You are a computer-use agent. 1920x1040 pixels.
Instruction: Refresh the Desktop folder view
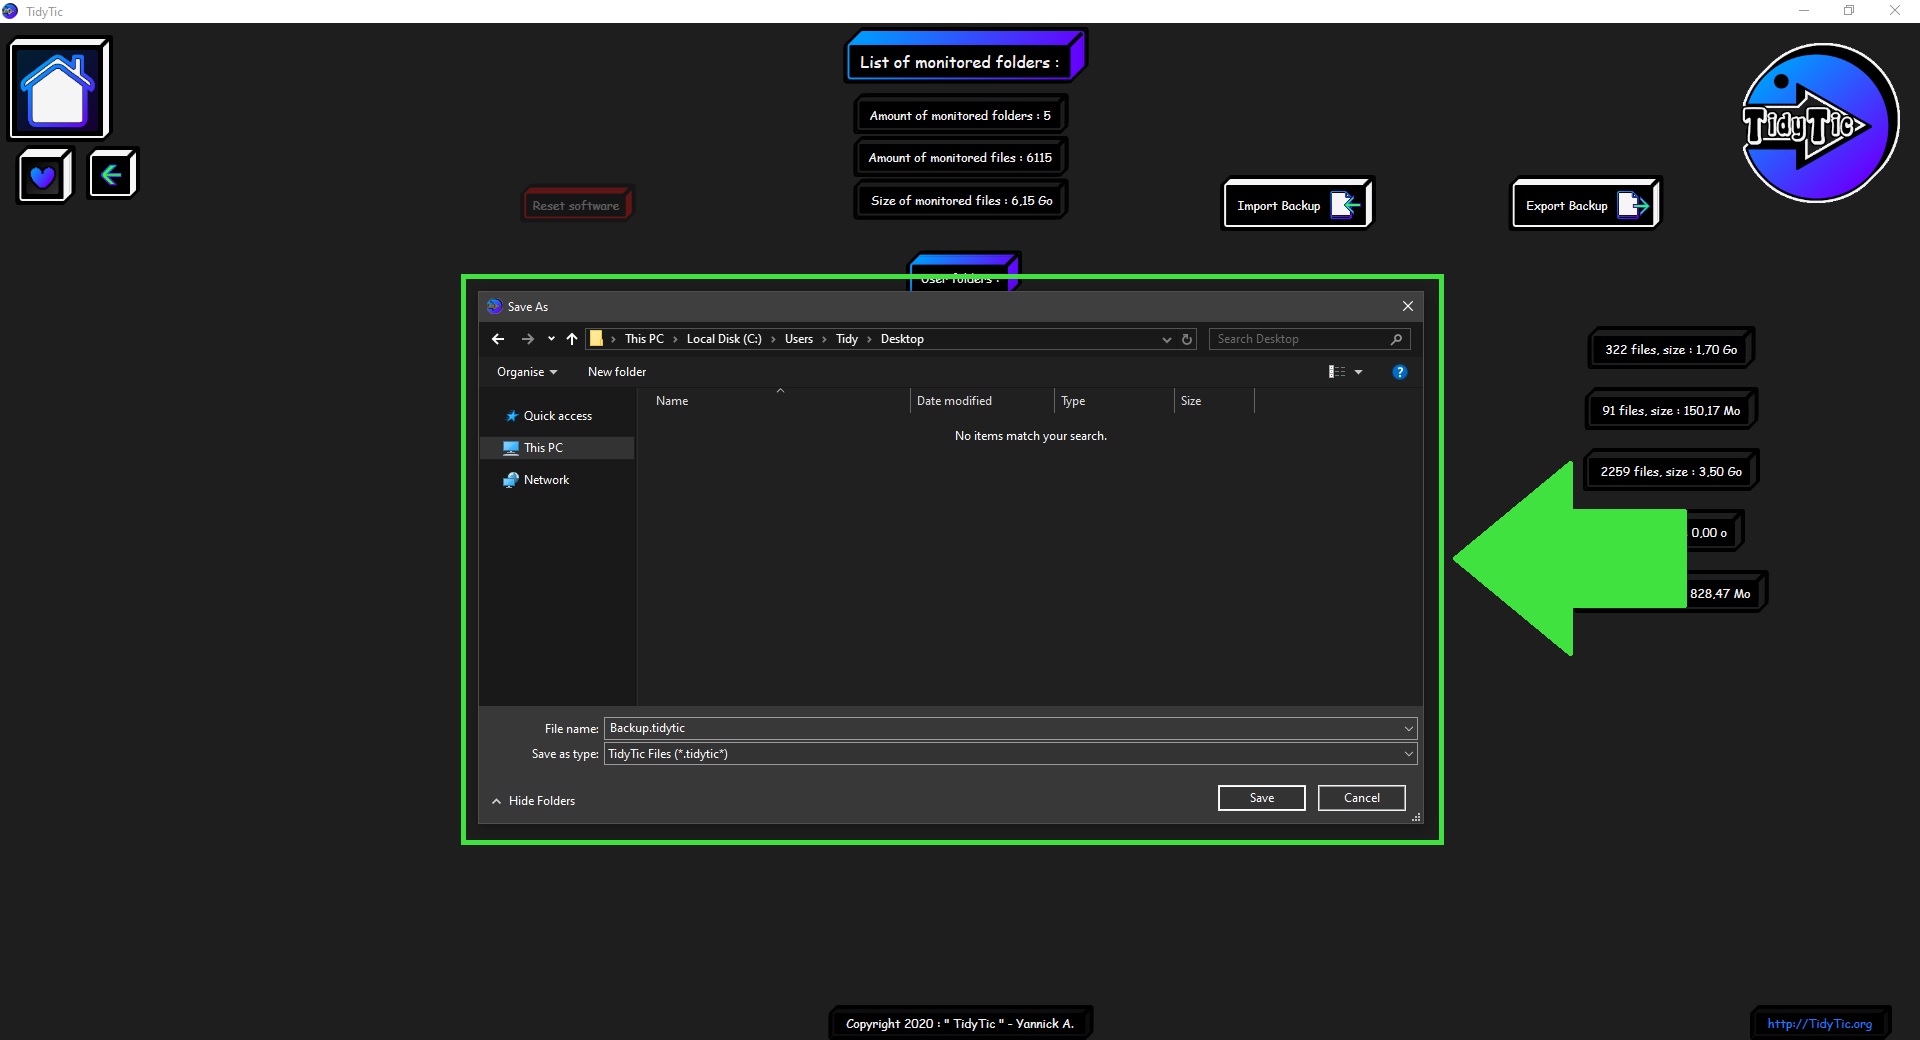coord(1187,339)
